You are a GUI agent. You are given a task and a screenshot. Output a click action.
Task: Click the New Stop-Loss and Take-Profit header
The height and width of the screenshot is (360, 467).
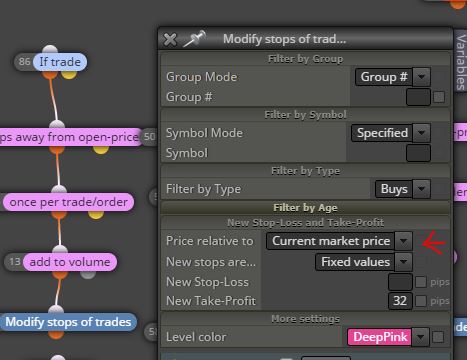pos(305,223)
